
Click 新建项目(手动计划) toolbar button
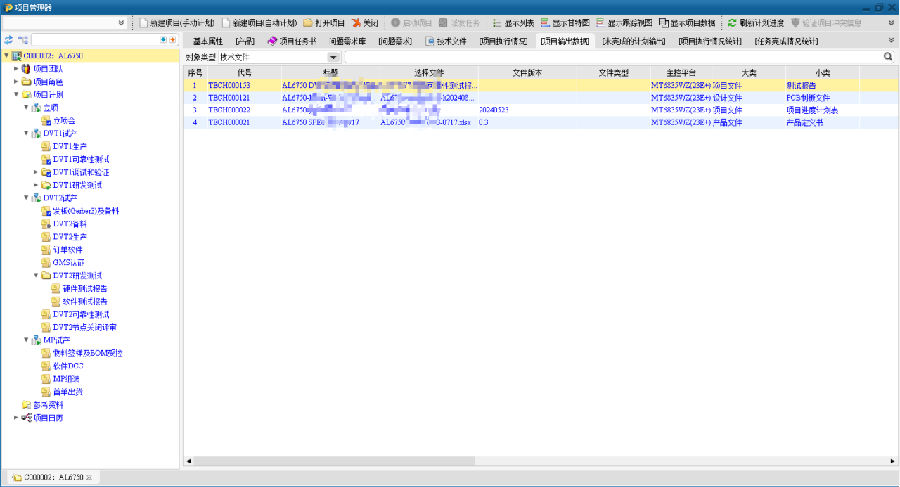[x=177, y=23]
